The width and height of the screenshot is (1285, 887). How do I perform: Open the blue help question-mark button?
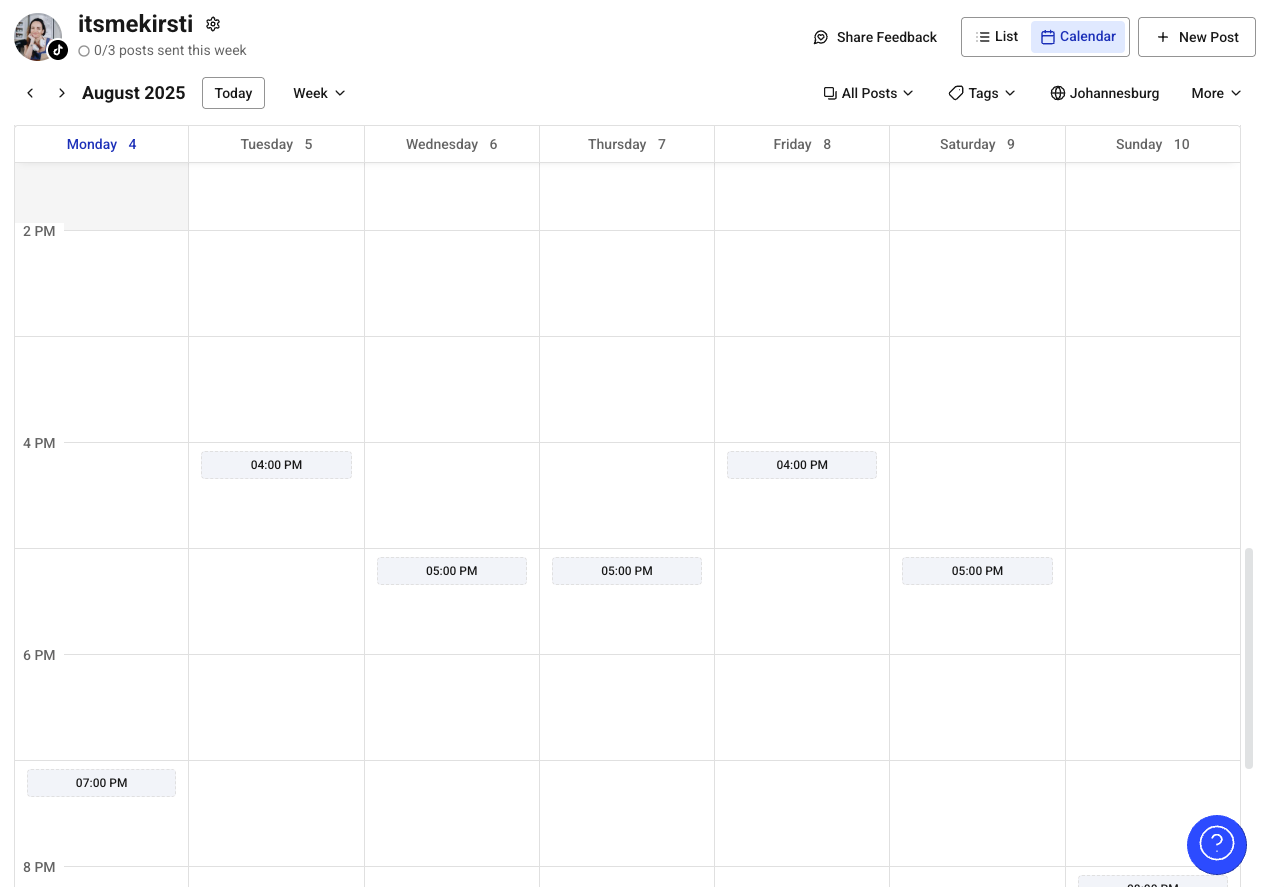[1216, 845]
